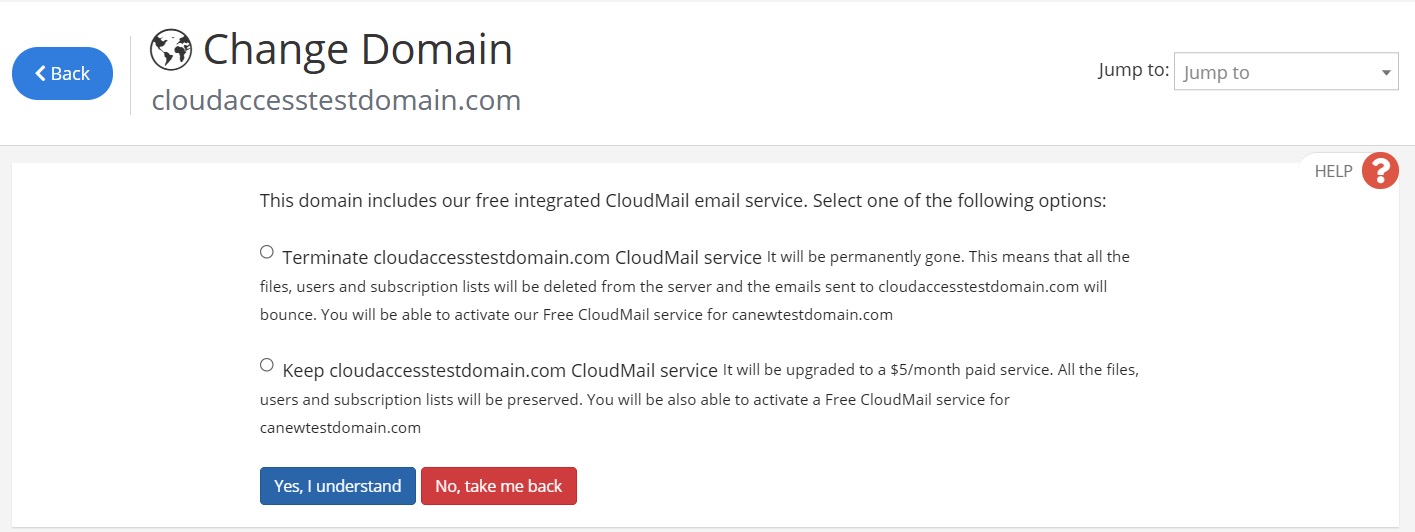Click the Jump to dropdown arrow
This screenshot has width=1415, height=532.
(x=1386, y=73)
